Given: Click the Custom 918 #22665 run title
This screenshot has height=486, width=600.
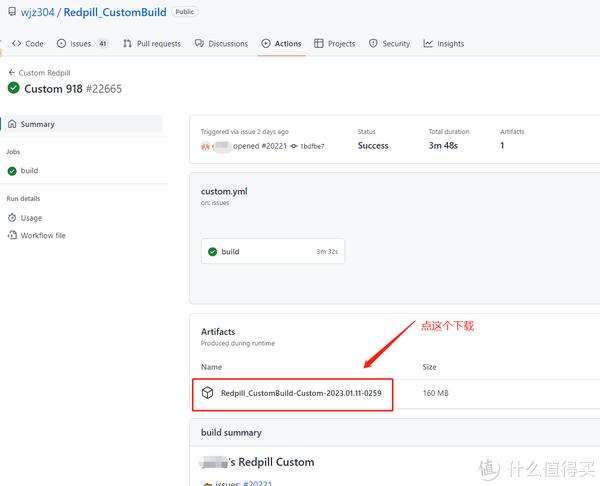Looking at the screenshot, I should tap(73, 89).
